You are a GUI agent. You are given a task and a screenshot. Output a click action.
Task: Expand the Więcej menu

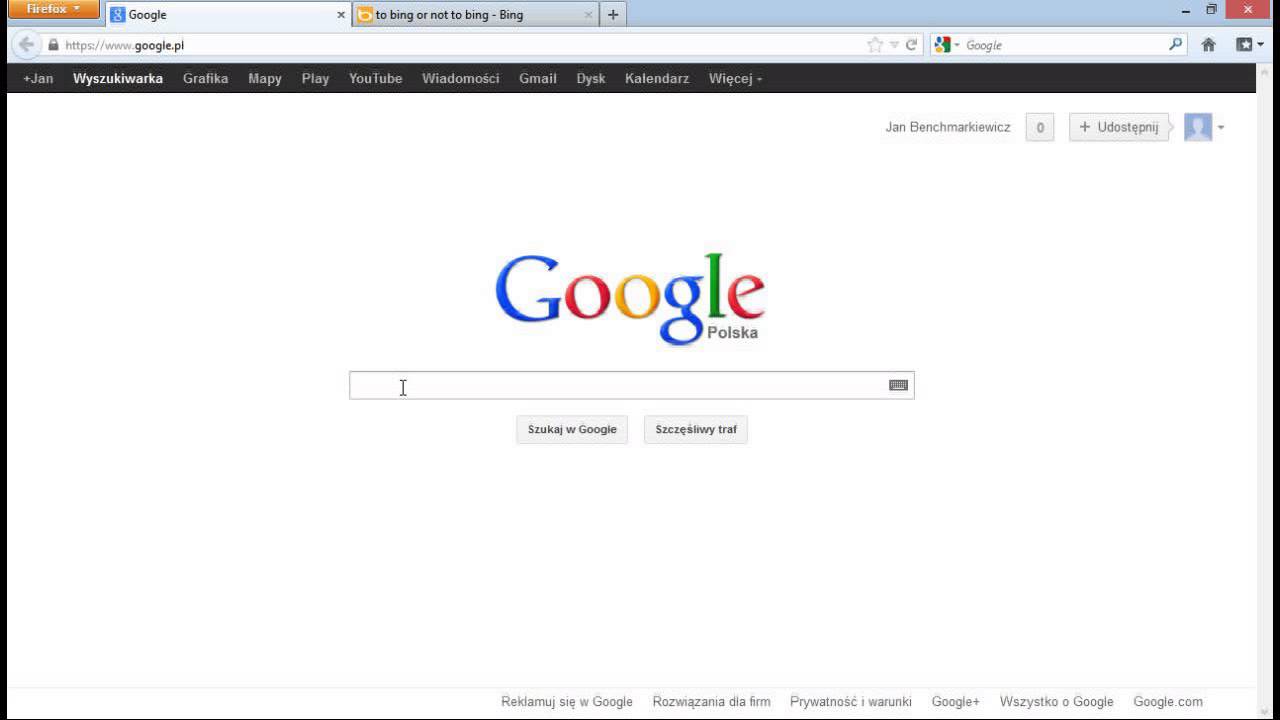tap(735, 78)
